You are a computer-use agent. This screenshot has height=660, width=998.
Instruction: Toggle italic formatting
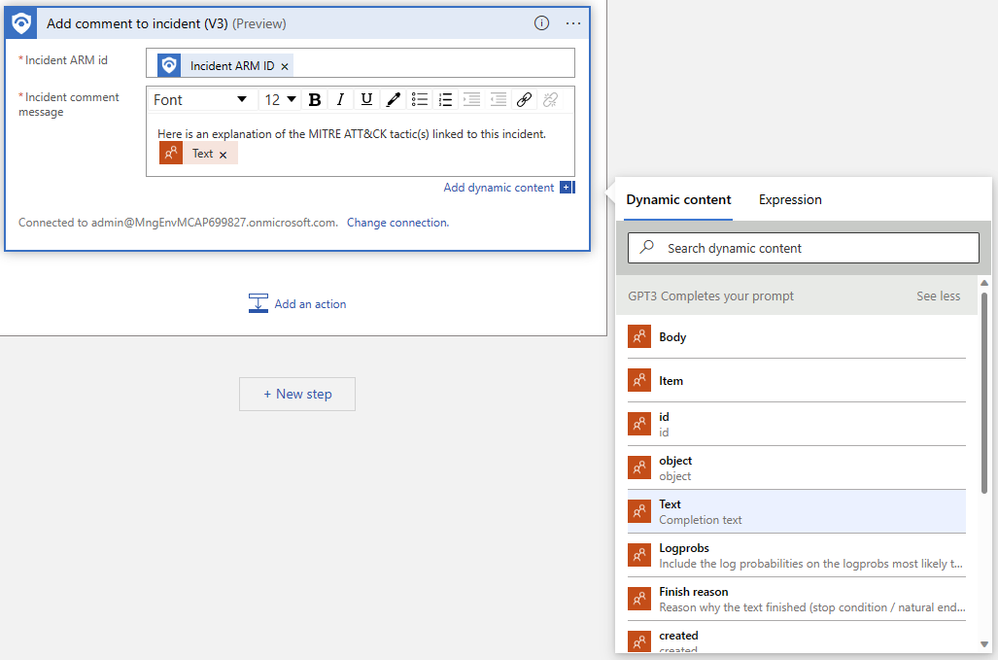[x=341, y=100]
